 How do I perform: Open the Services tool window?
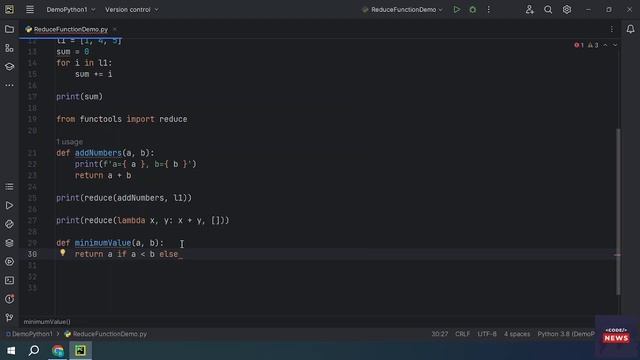coord(9,262)
